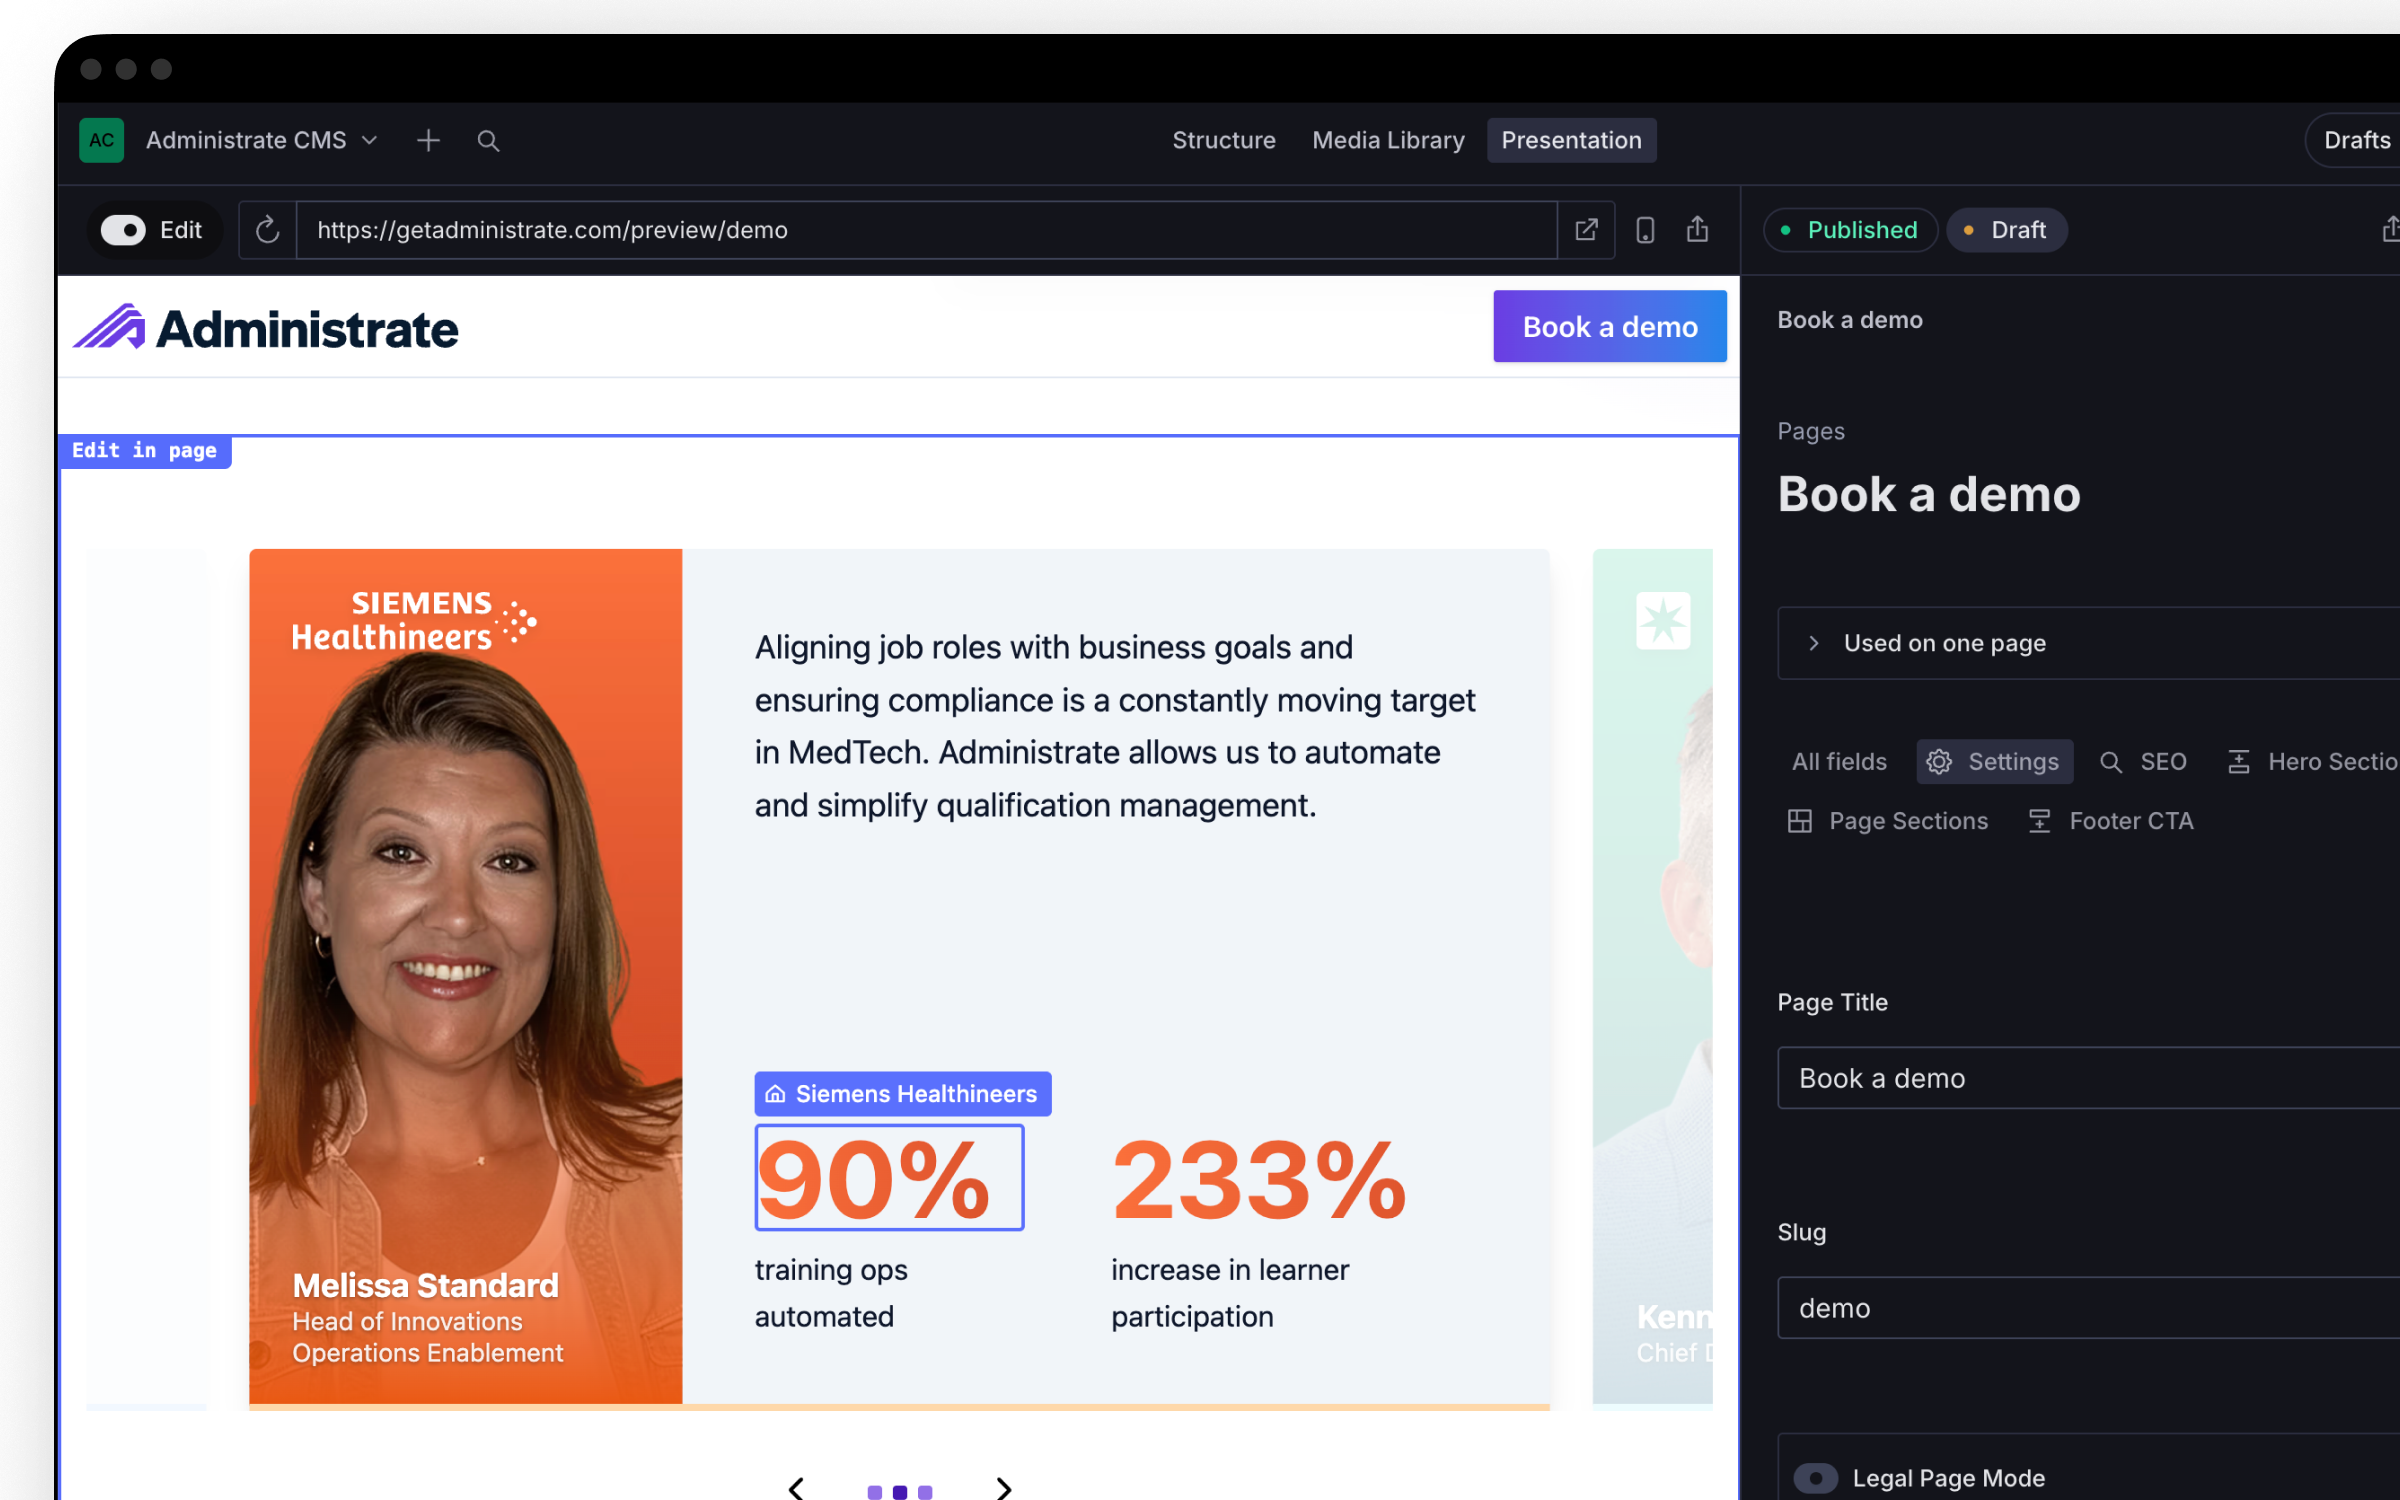Click the Book a demo document pane title

click(1929, 494)
